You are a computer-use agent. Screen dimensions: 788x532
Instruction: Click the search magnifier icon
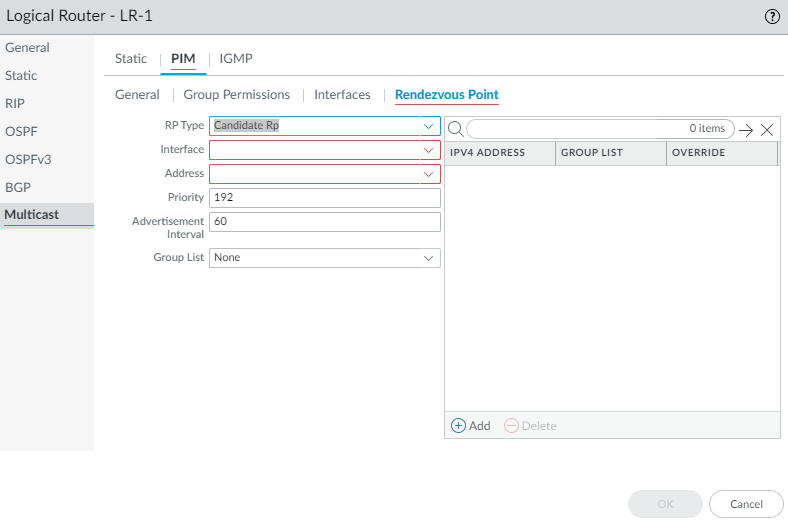[454, 129]
